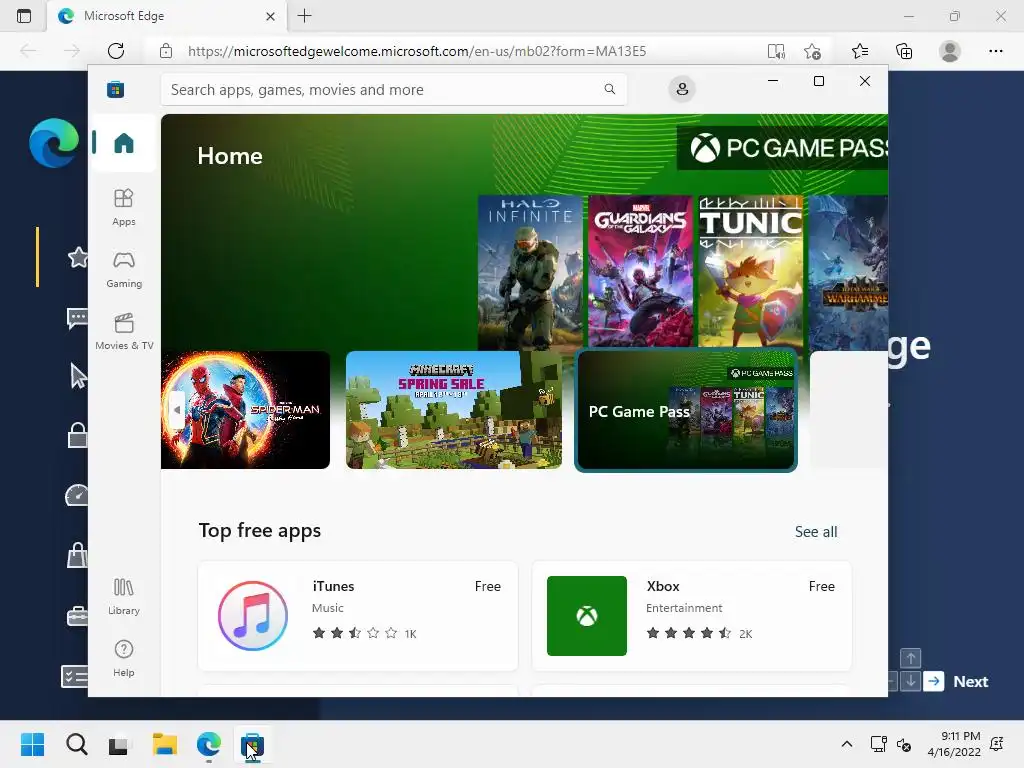The width and height of the screenshot is (1024, 768).
Task: Open Edge profile avatar icon
Action: (950, 51)
